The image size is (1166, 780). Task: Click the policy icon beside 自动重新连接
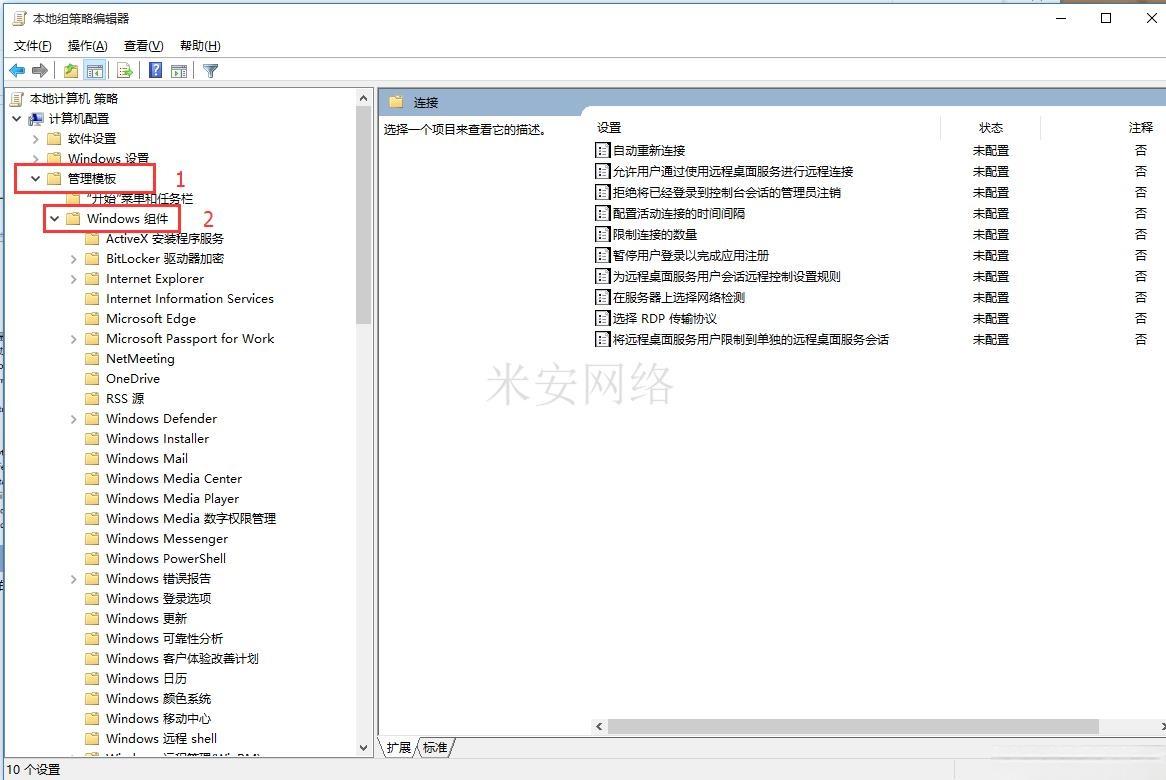pyautogui.click(x=602, y=150)
